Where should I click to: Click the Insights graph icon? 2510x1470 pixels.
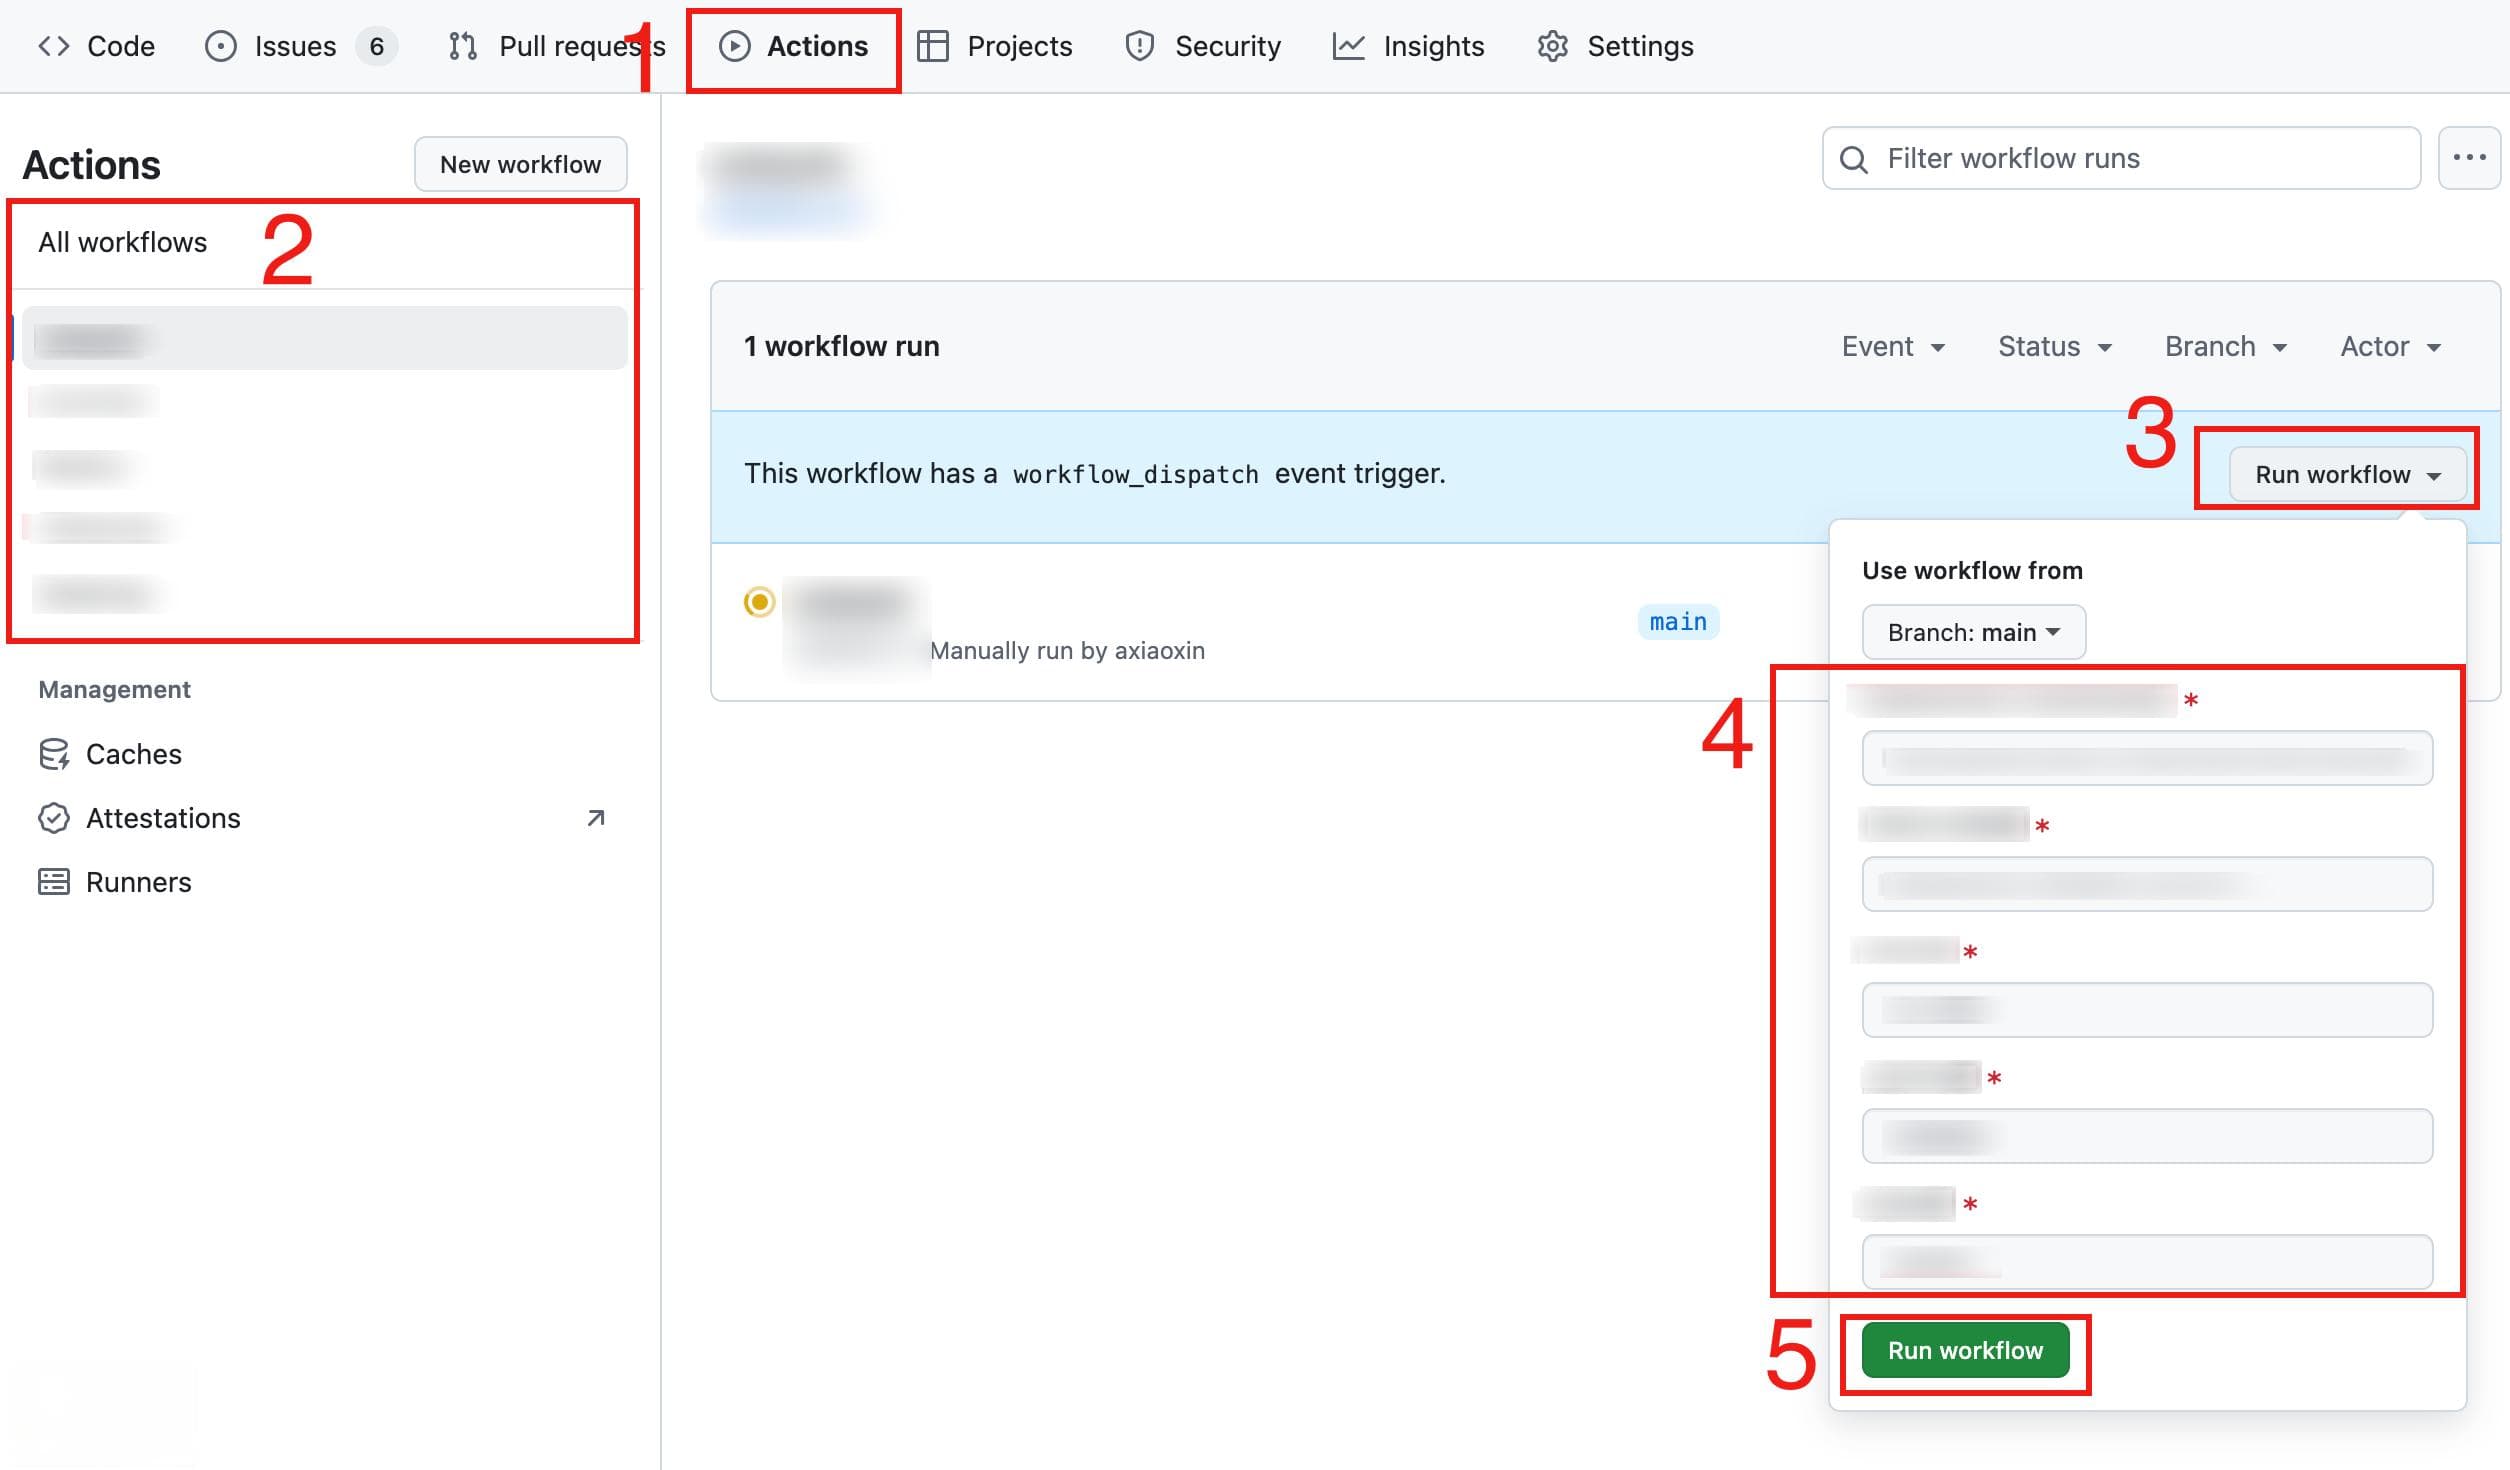(1349, 46)
